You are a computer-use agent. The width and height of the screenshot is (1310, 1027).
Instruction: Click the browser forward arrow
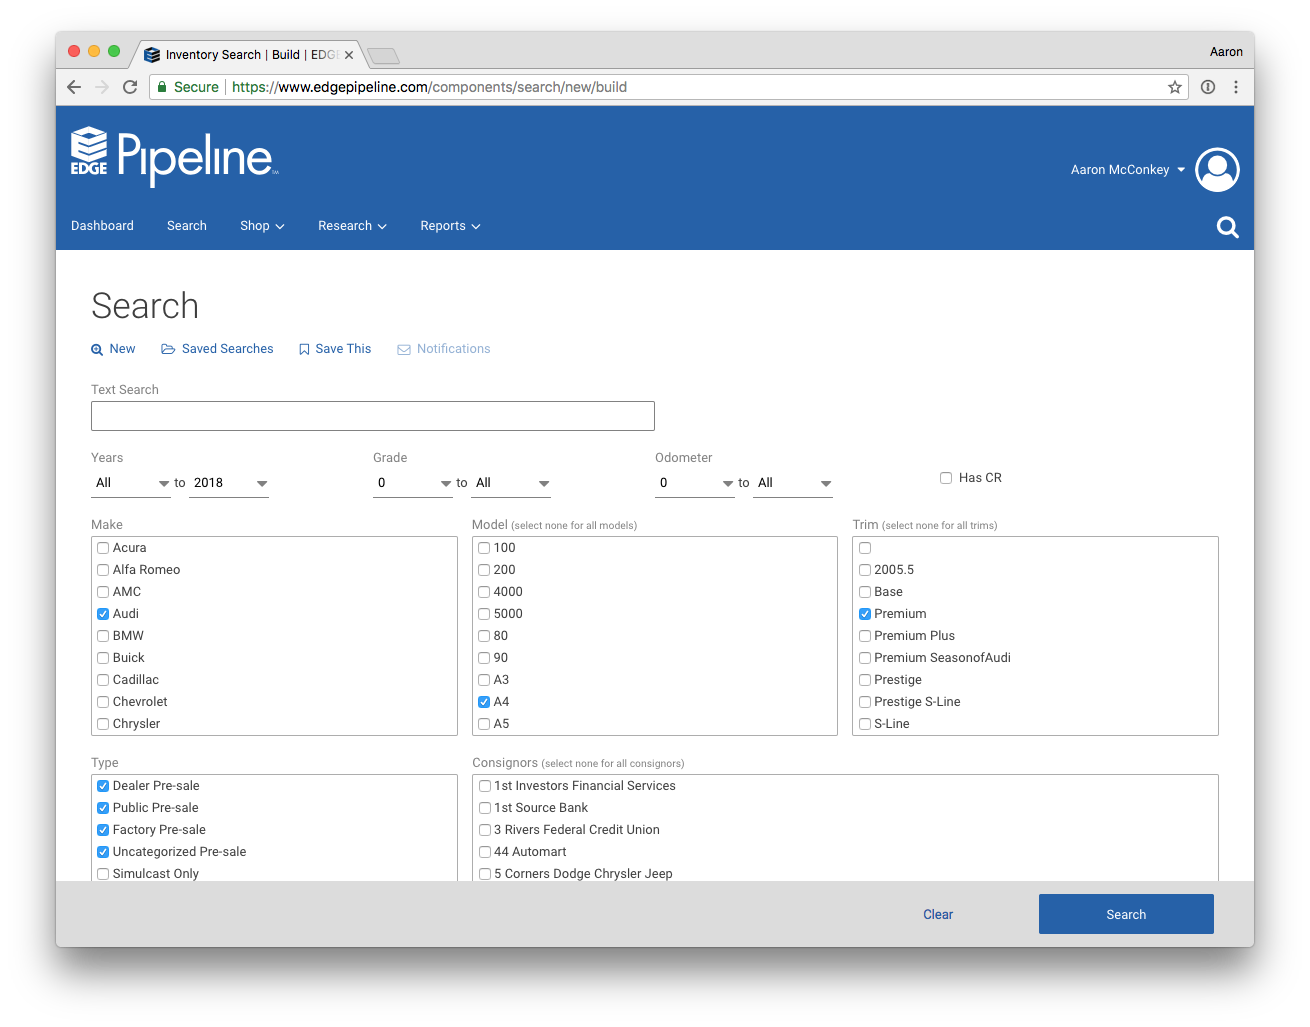pos(102,87)
